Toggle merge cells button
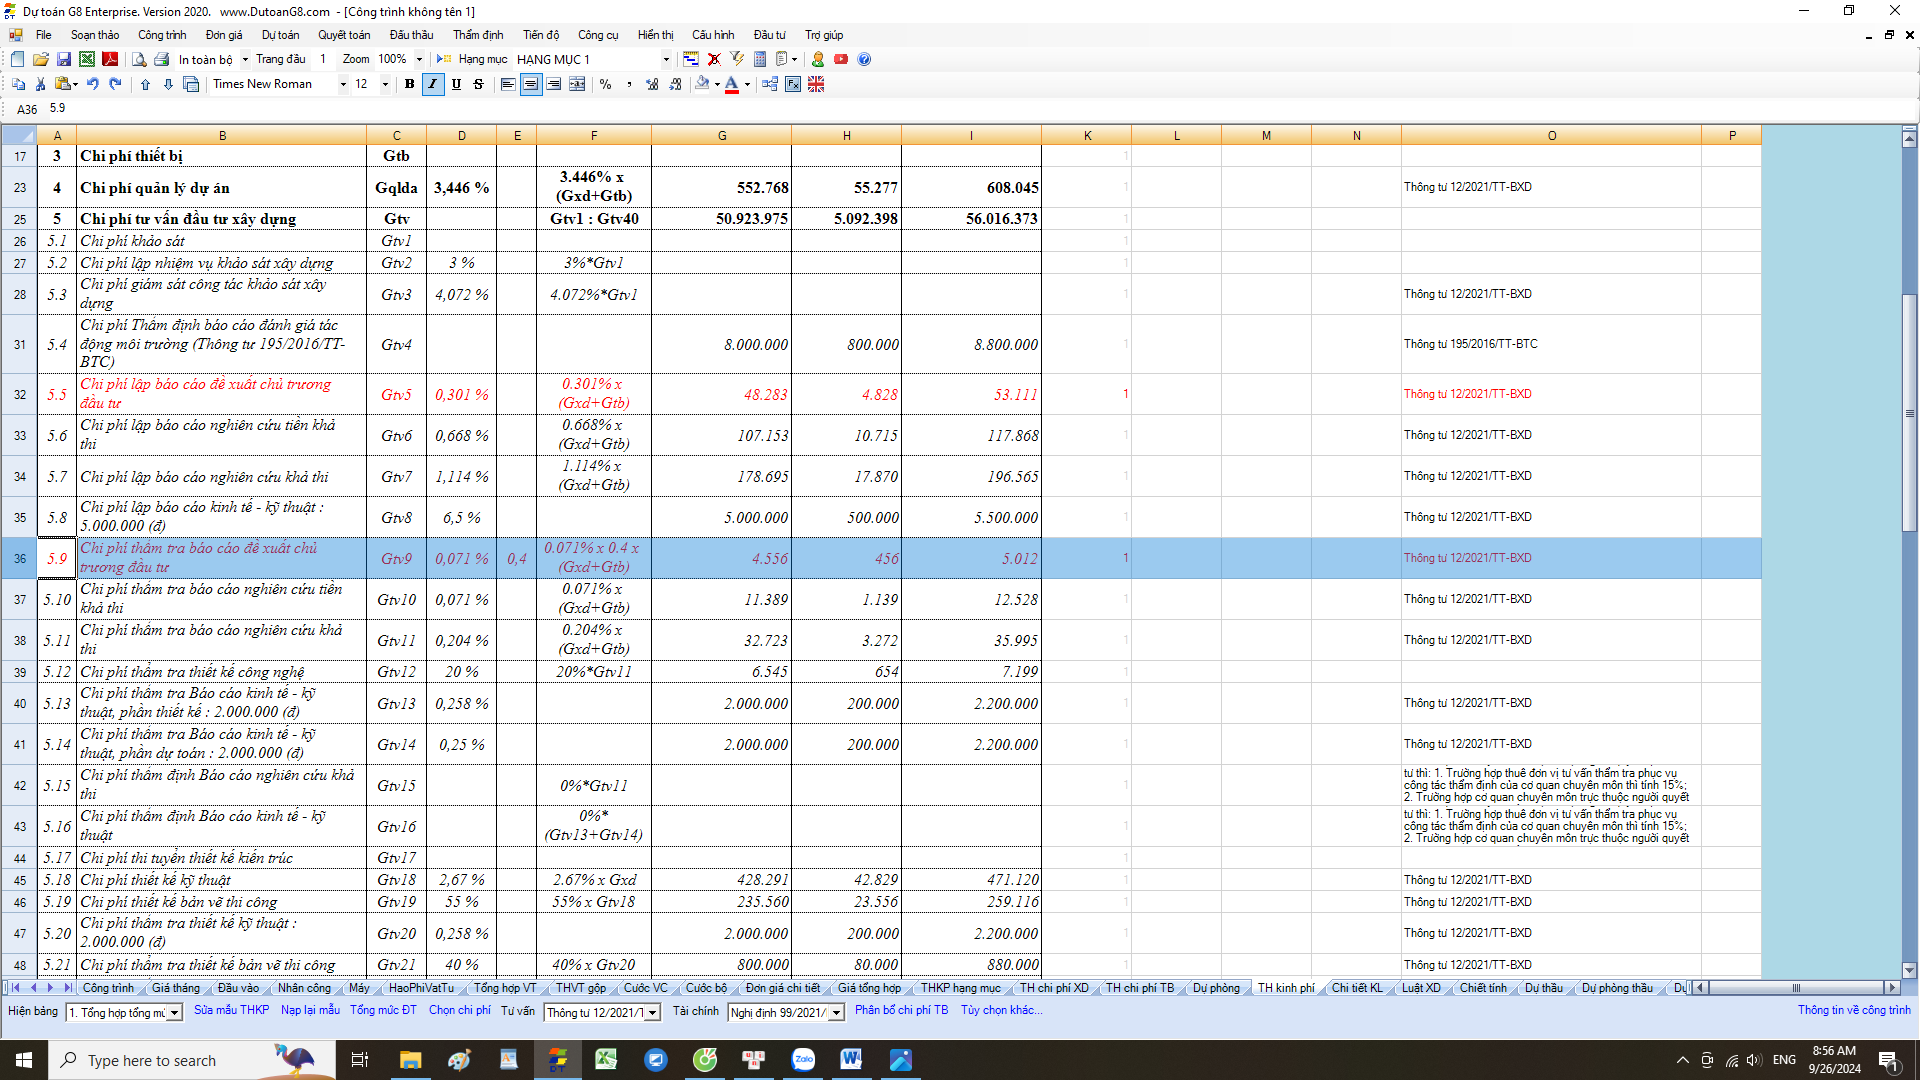Screen dimensions: 1920x1080 (577, 84)
